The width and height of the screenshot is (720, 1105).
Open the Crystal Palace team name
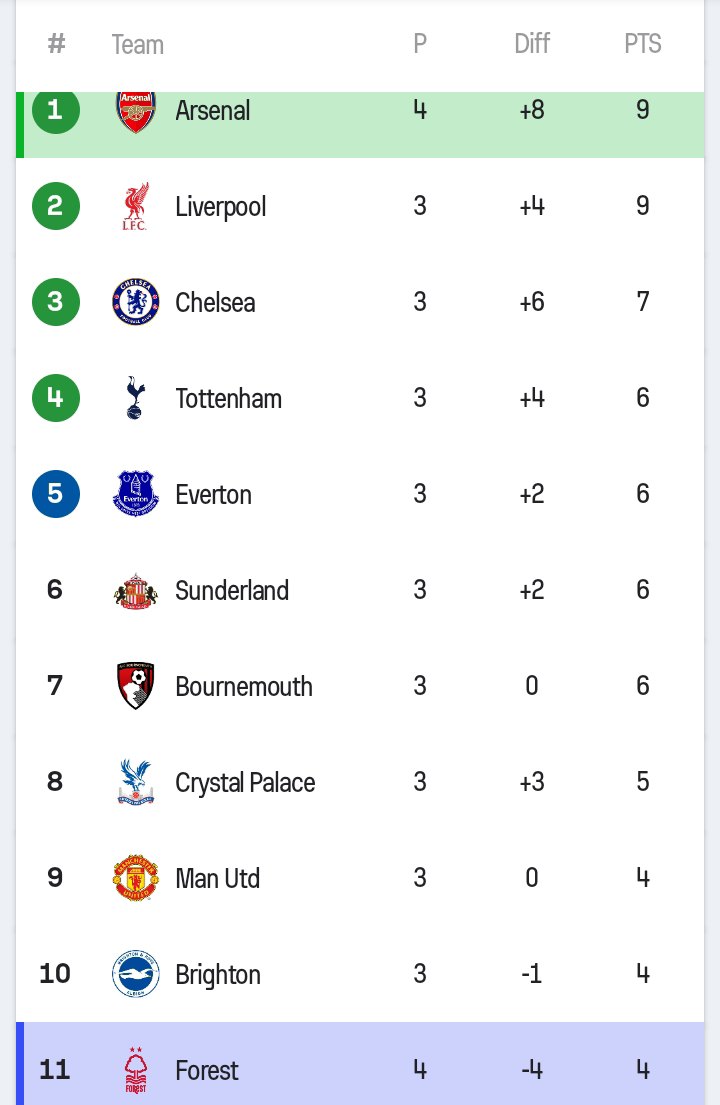pyautogui.click(x=245, y=783)
